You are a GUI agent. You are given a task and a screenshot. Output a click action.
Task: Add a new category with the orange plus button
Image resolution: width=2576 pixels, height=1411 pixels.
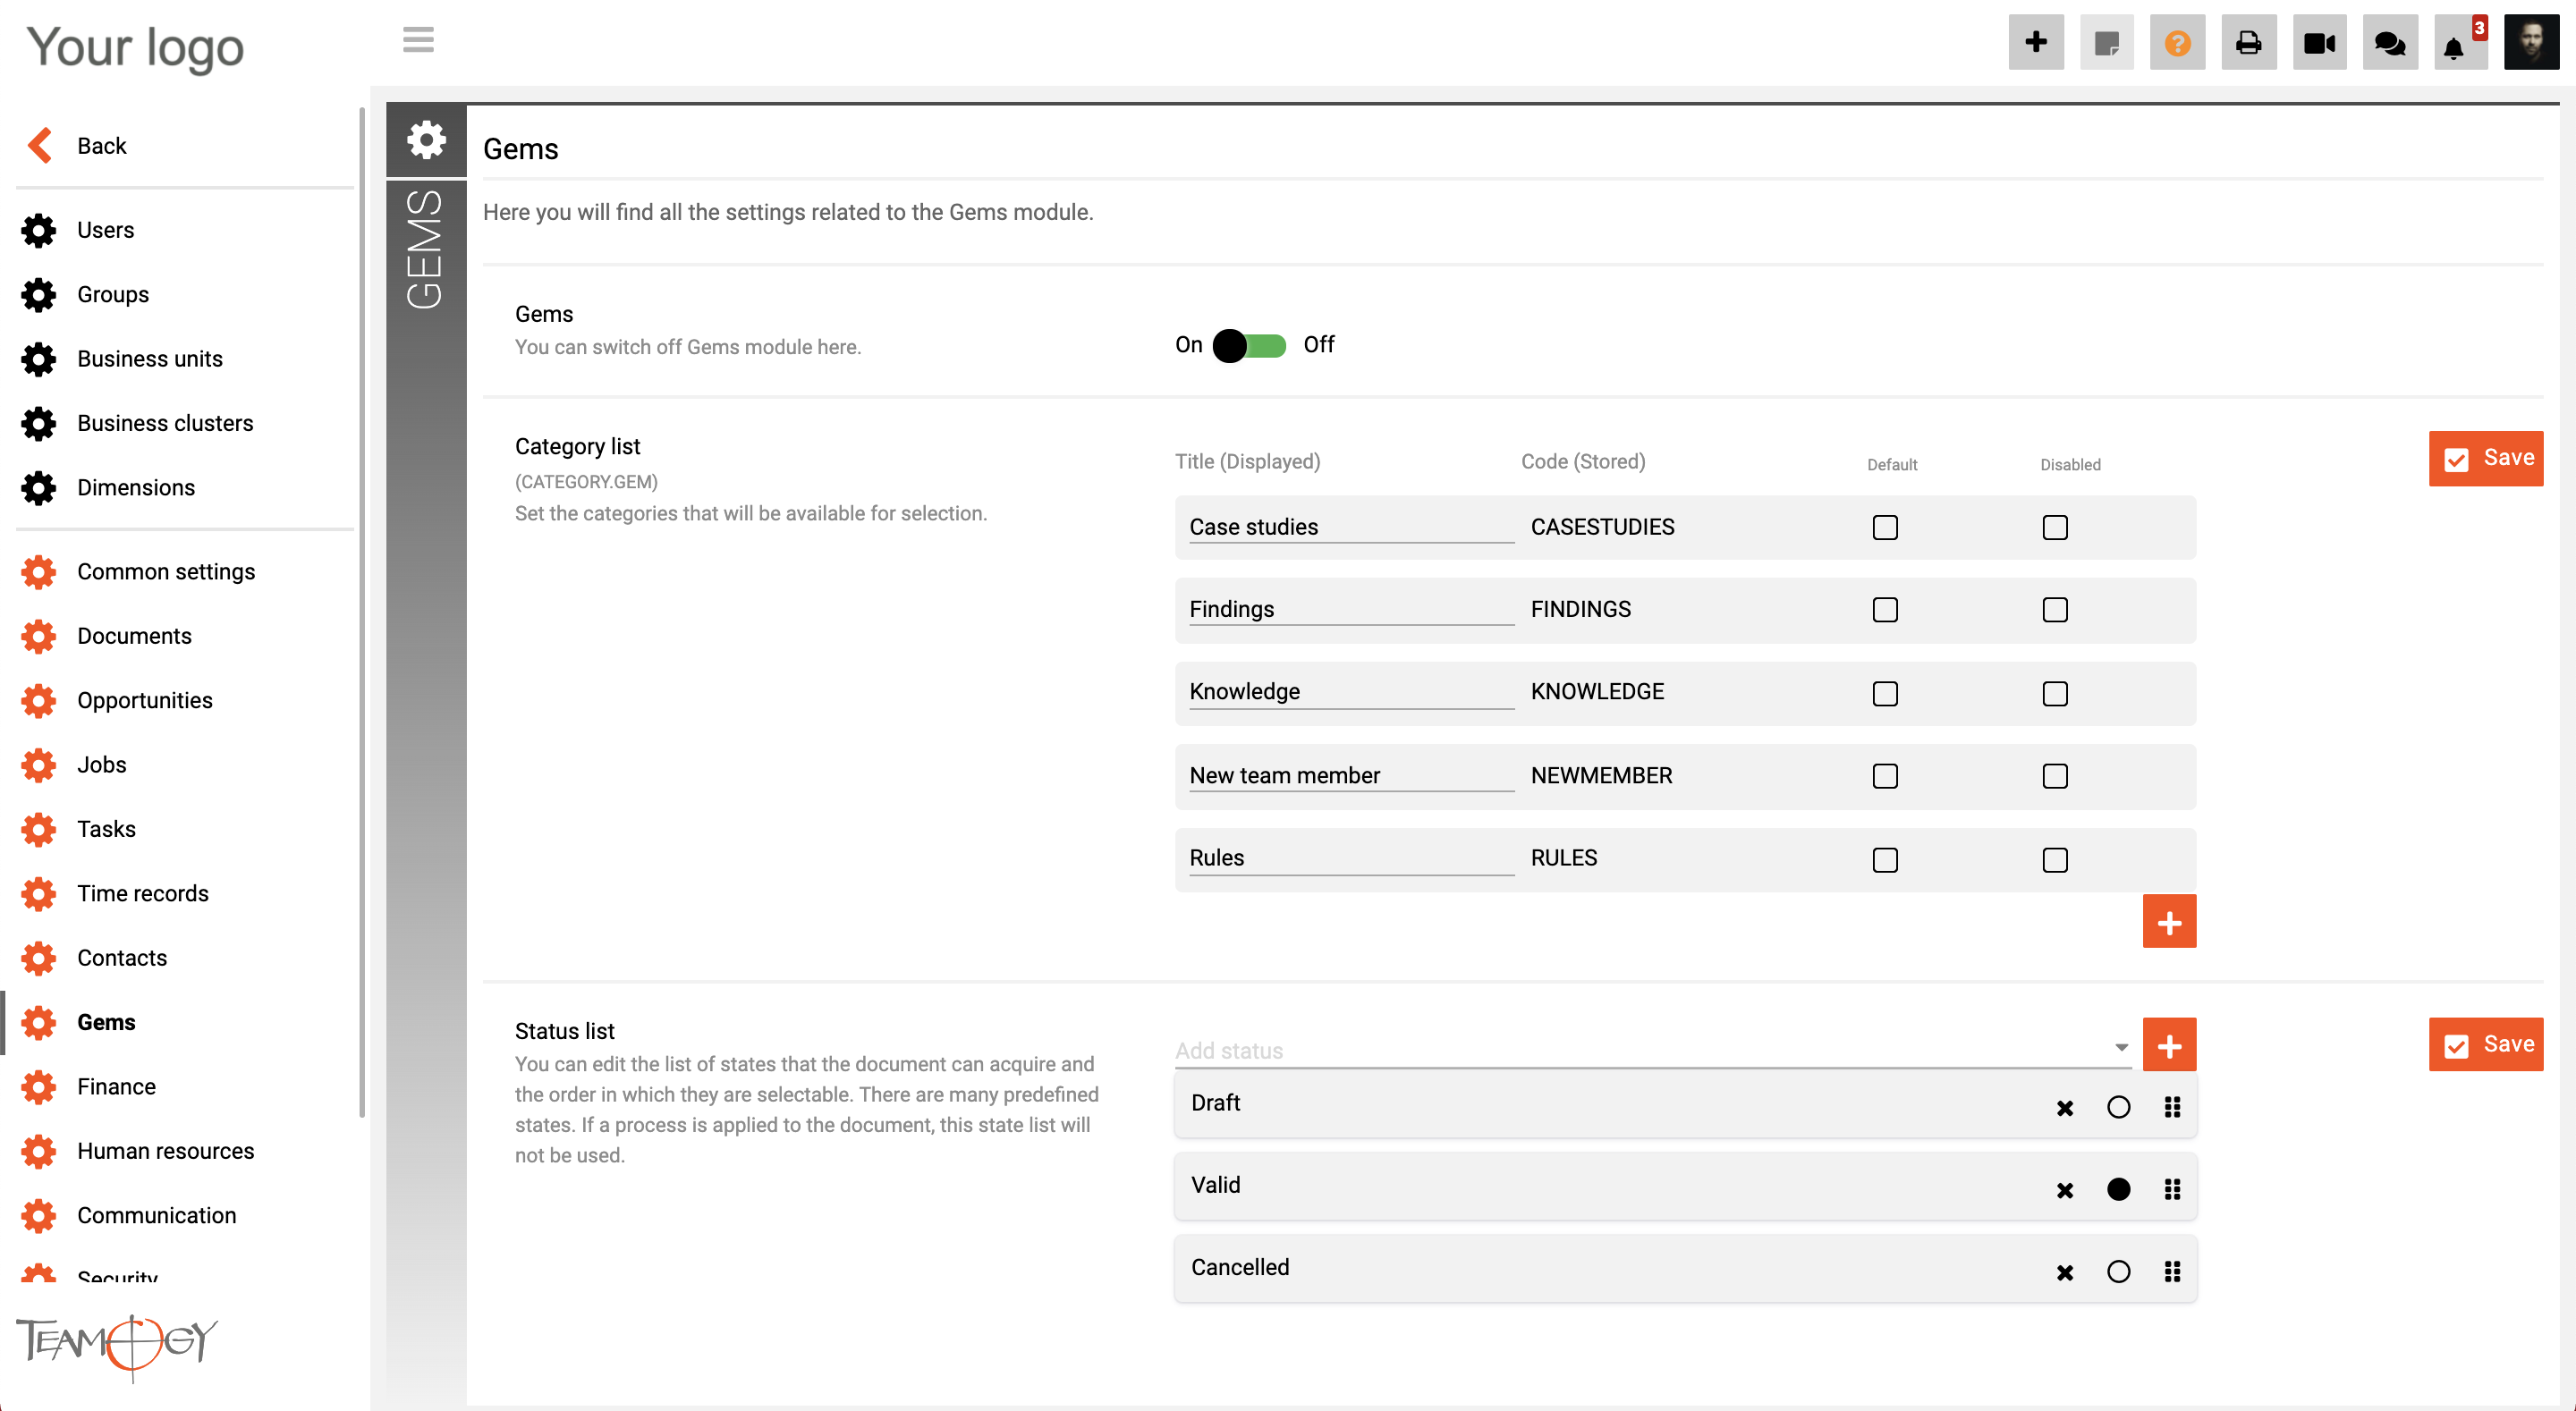tap(2169, 921)
